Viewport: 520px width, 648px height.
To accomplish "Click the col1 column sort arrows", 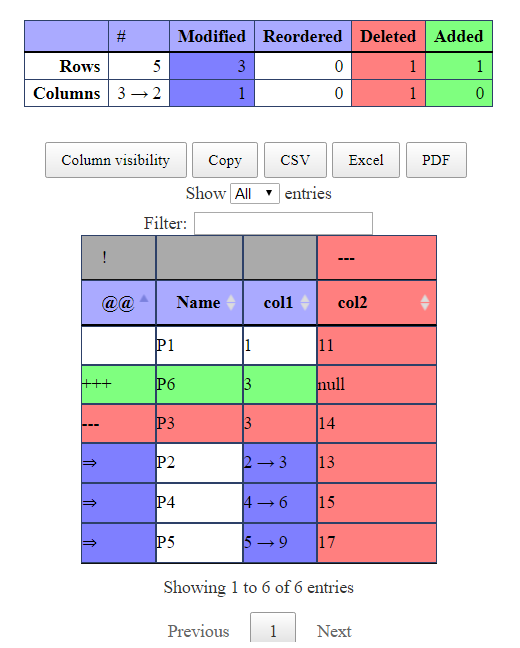I will pyautogui.click(x=305, y=303).
